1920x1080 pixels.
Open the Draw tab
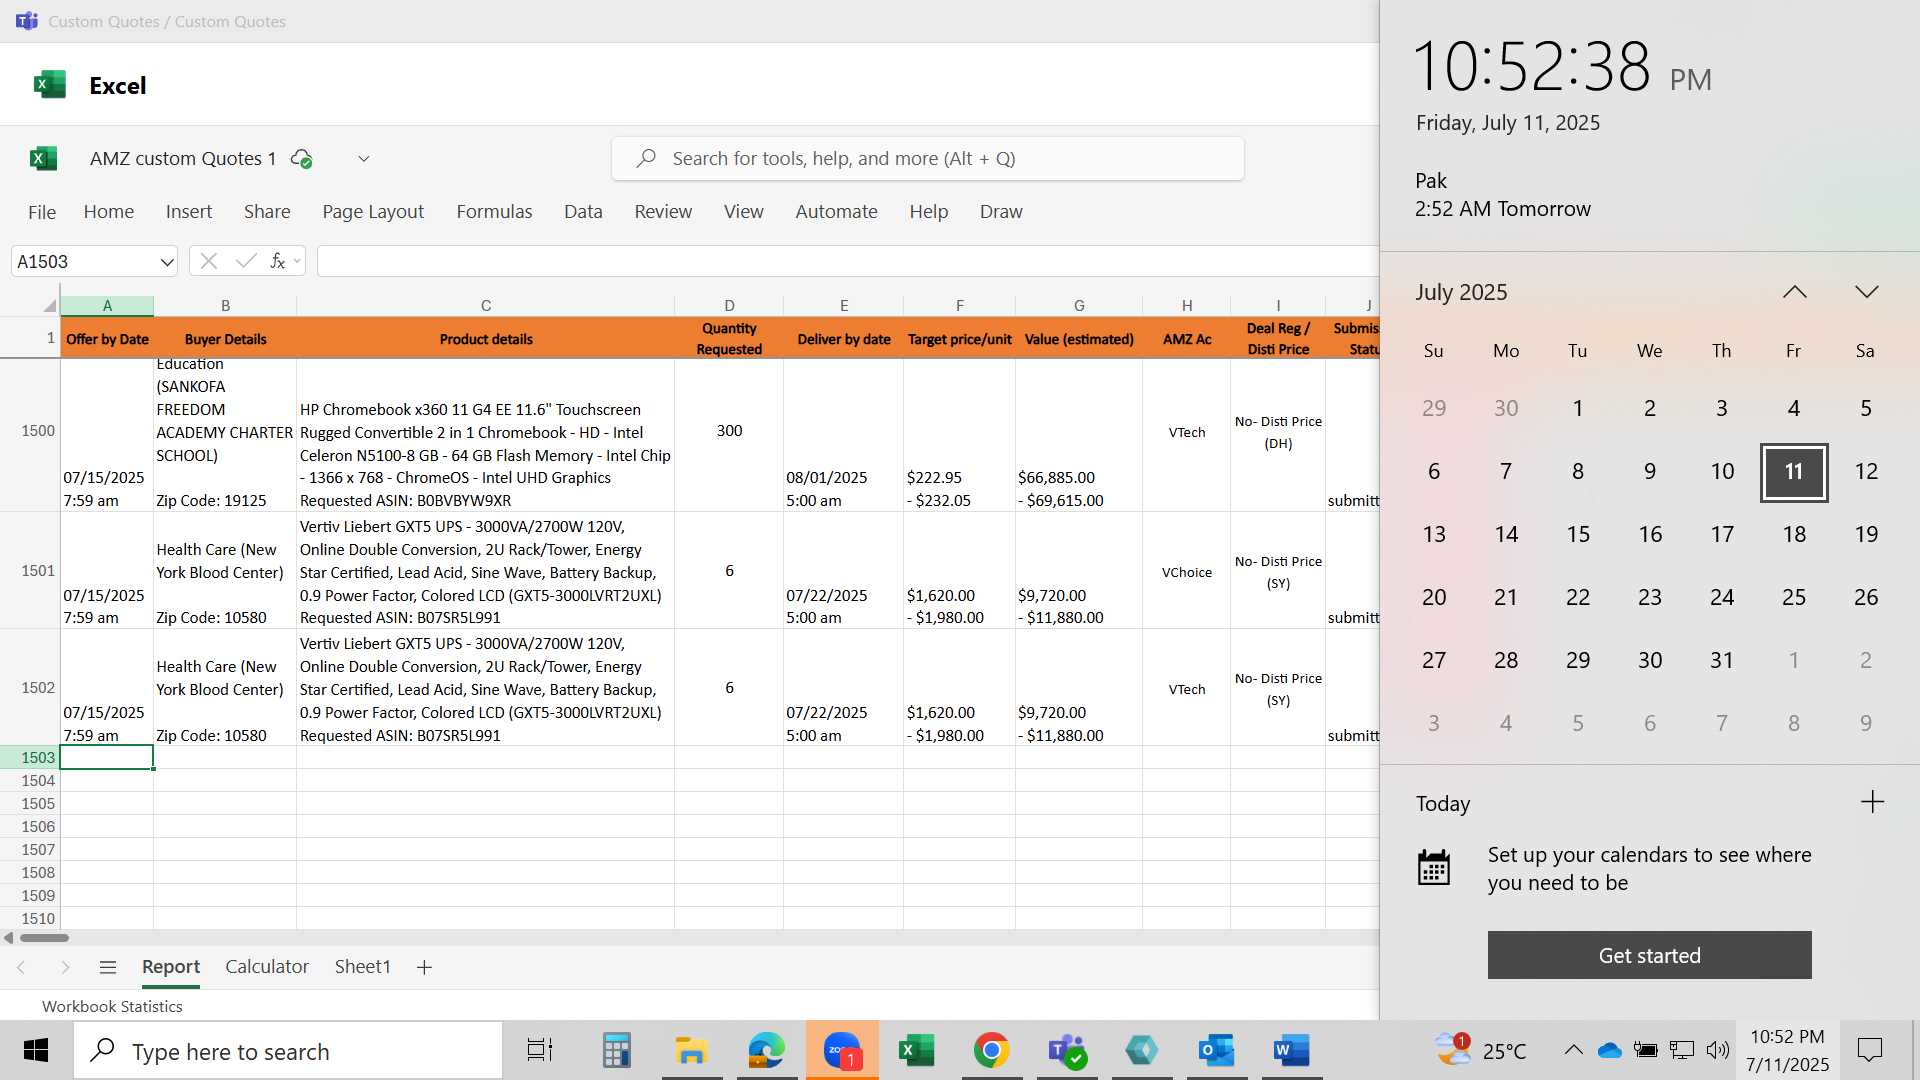coord(1001,211)
